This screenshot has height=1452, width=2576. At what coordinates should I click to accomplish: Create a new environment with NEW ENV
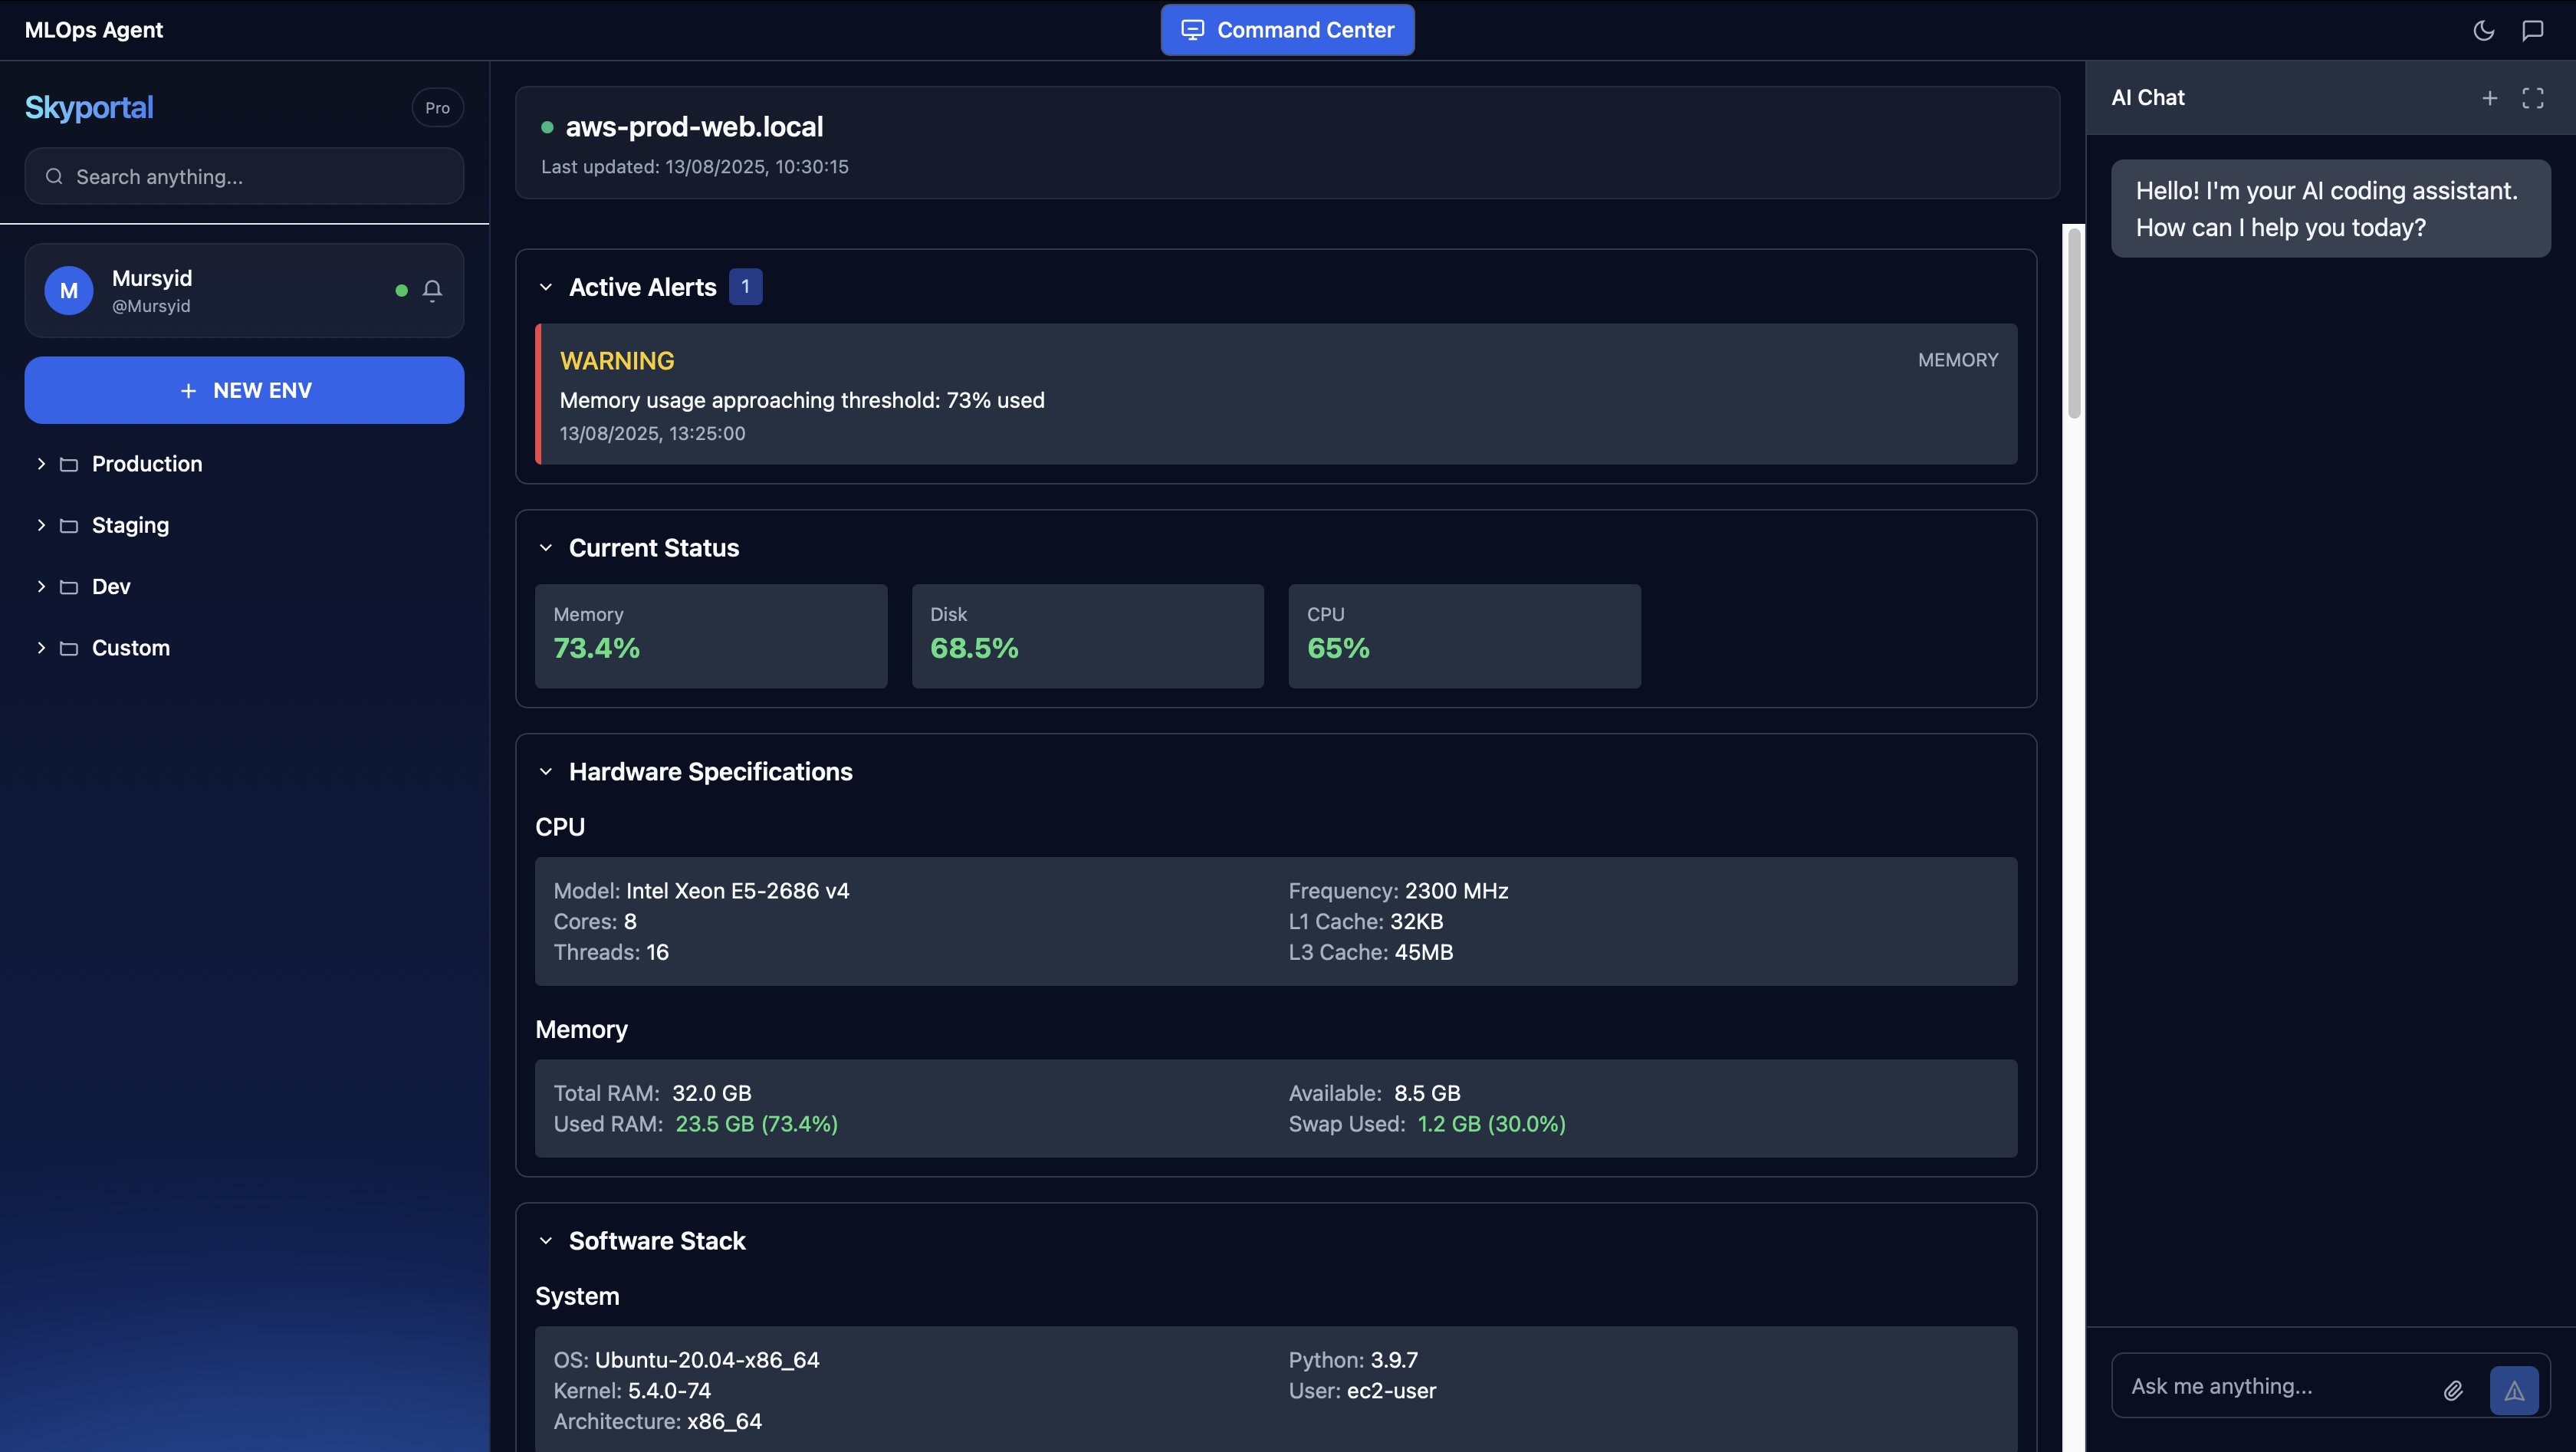tap(244, 390)
